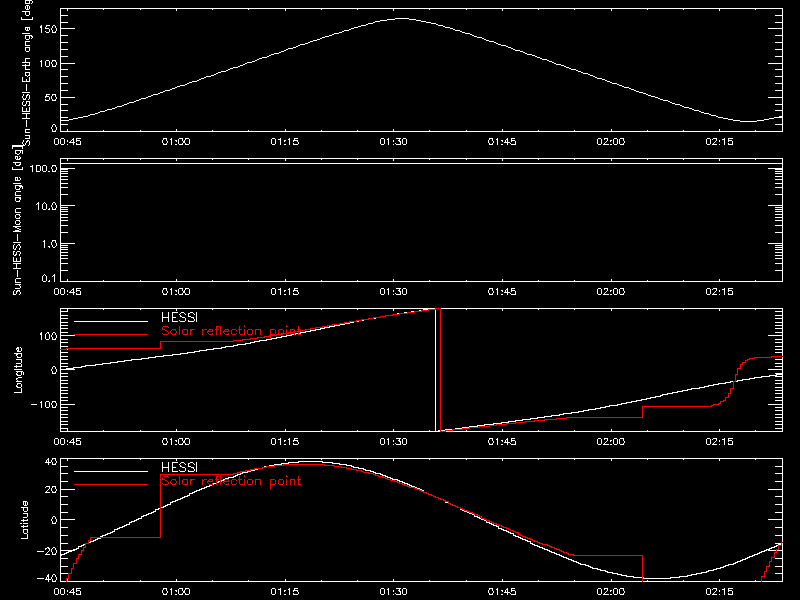
Task: Click the 'Sun-HESSI-Moon angle [deg]' axis title
Action: coord(17,220)
